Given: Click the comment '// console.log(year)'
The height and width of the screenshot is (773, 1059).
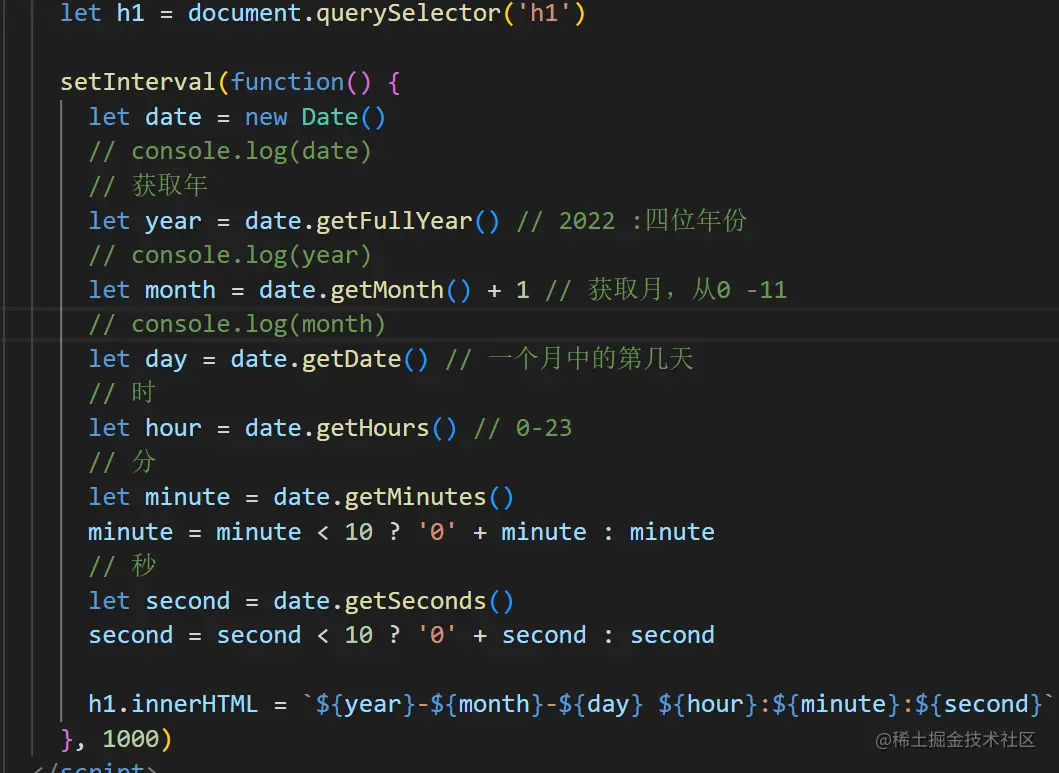Looking at the screenshot, I should click(x=230, y=256).
